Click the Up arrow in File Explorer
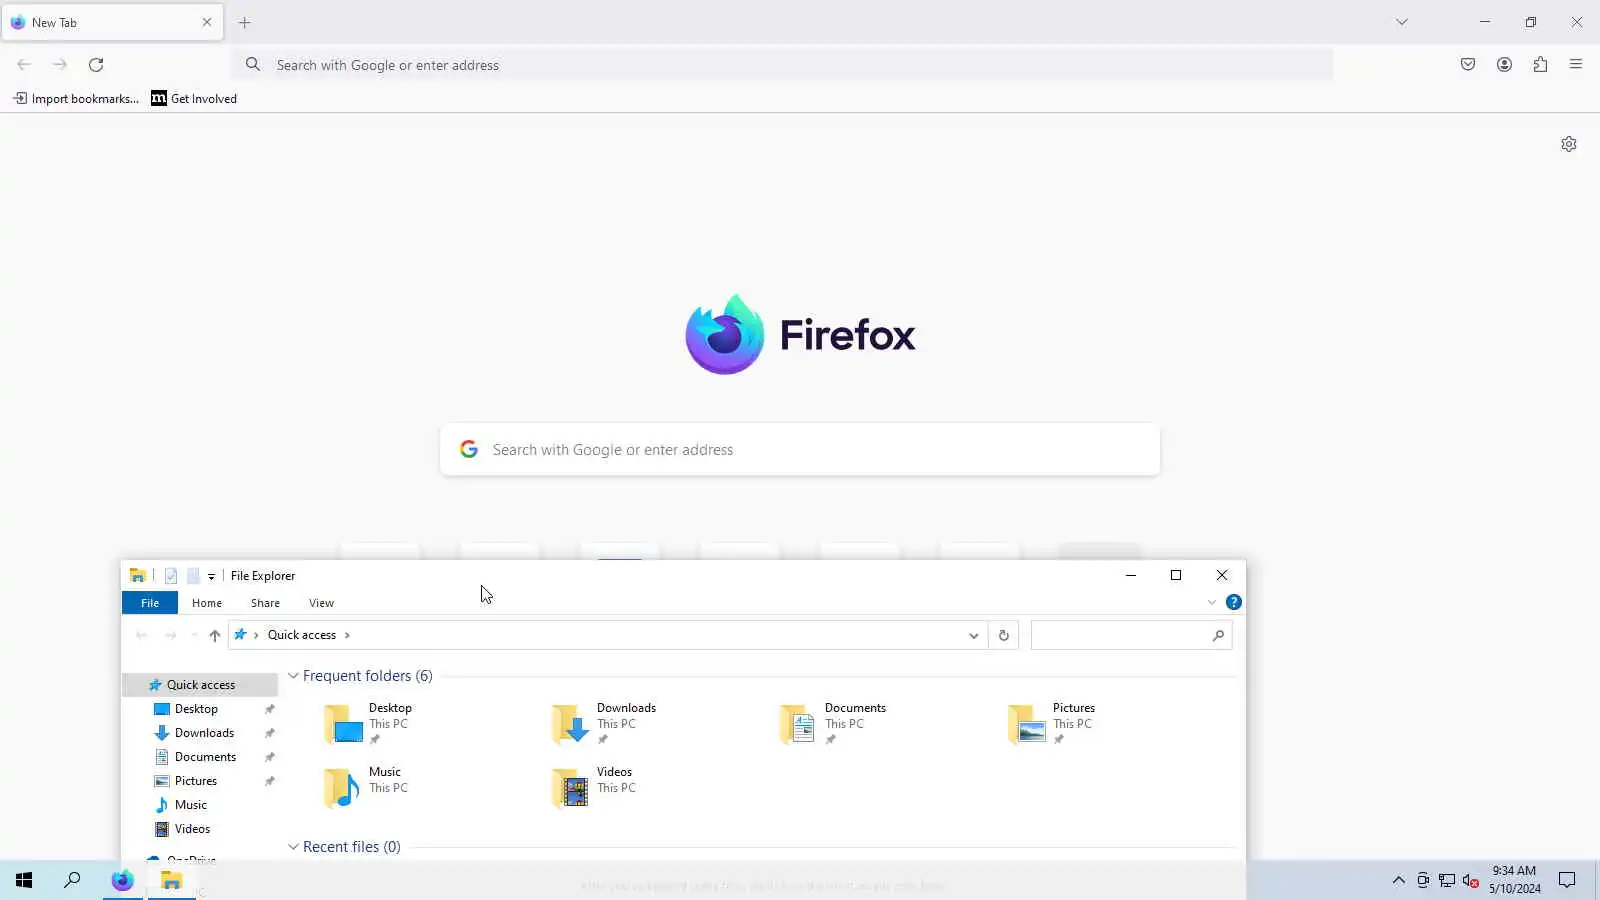This screenshot has height=900, width=1600. click(214, 635)
